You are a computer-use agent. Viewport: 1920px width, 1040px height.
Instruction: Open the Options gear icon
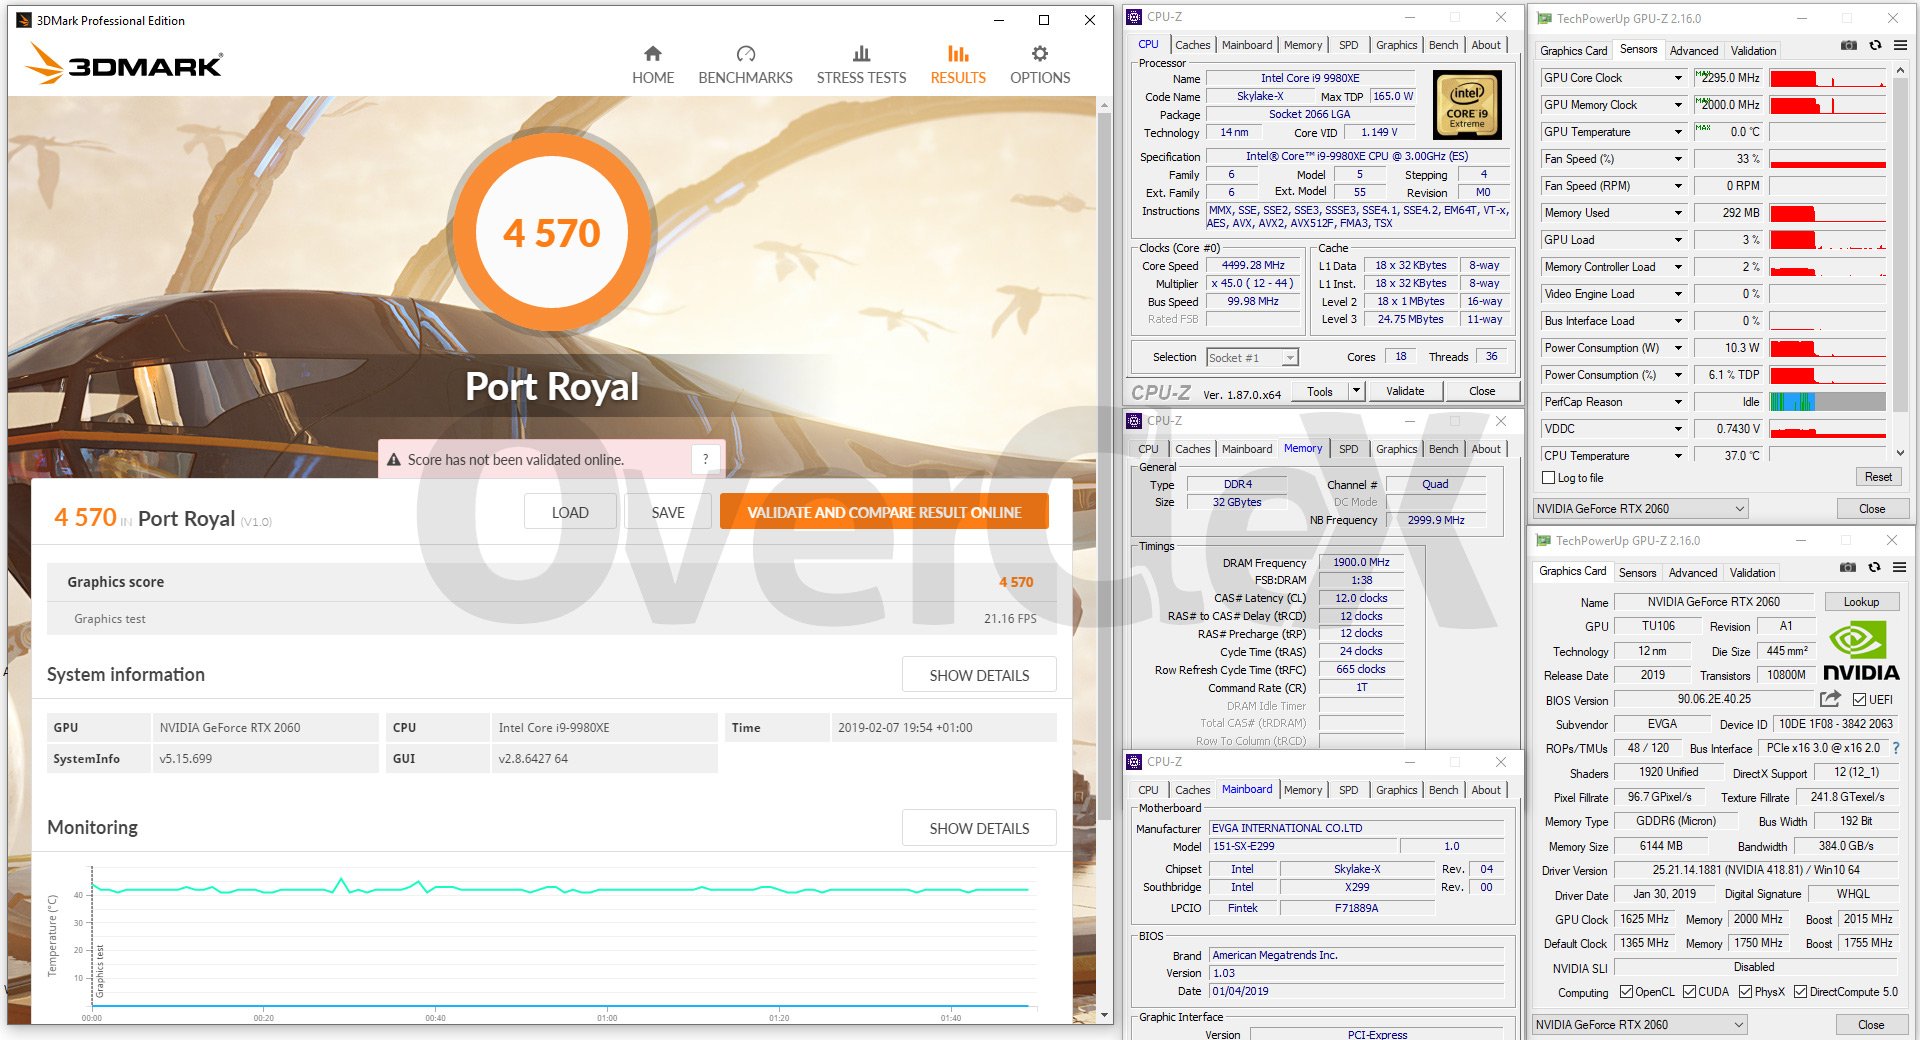[1040, 54]
